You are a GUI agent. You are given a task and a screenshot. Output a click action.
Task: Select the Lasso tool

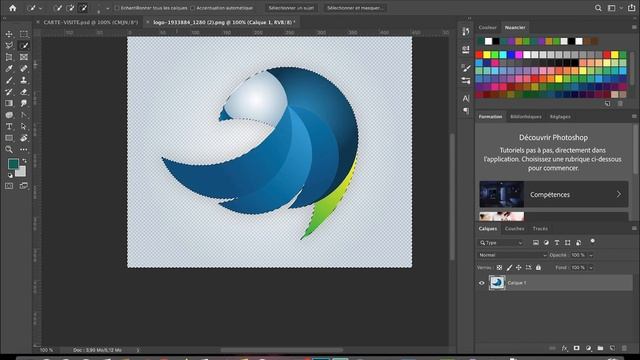click(9, 46)
